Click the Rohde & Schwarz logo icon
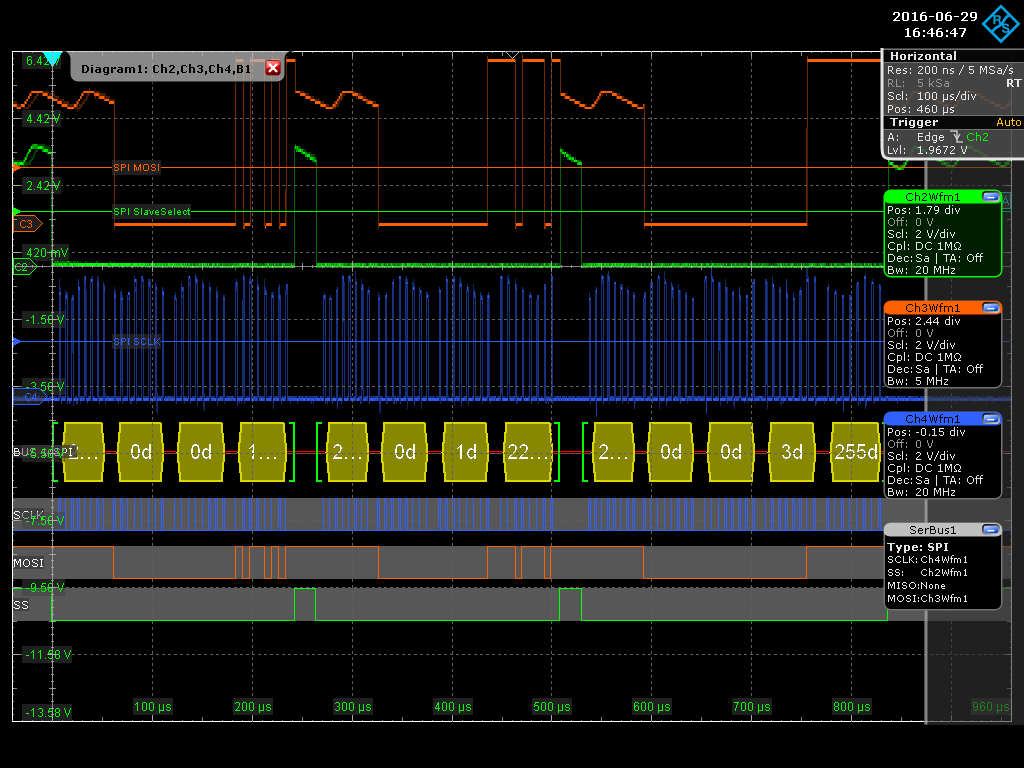The width and height of the screenshot is (1024, 768). coord(1000,24)
